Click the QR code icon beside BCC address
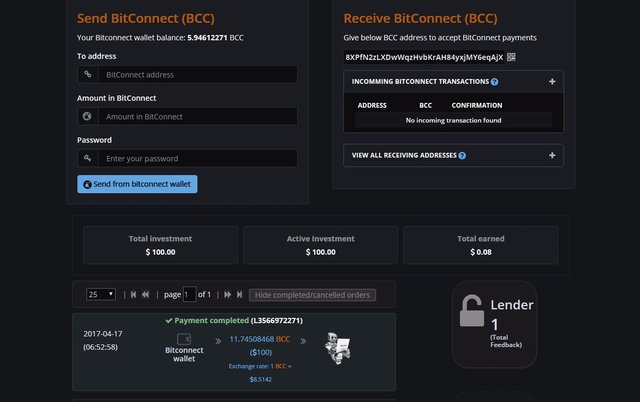 point(511,57)
